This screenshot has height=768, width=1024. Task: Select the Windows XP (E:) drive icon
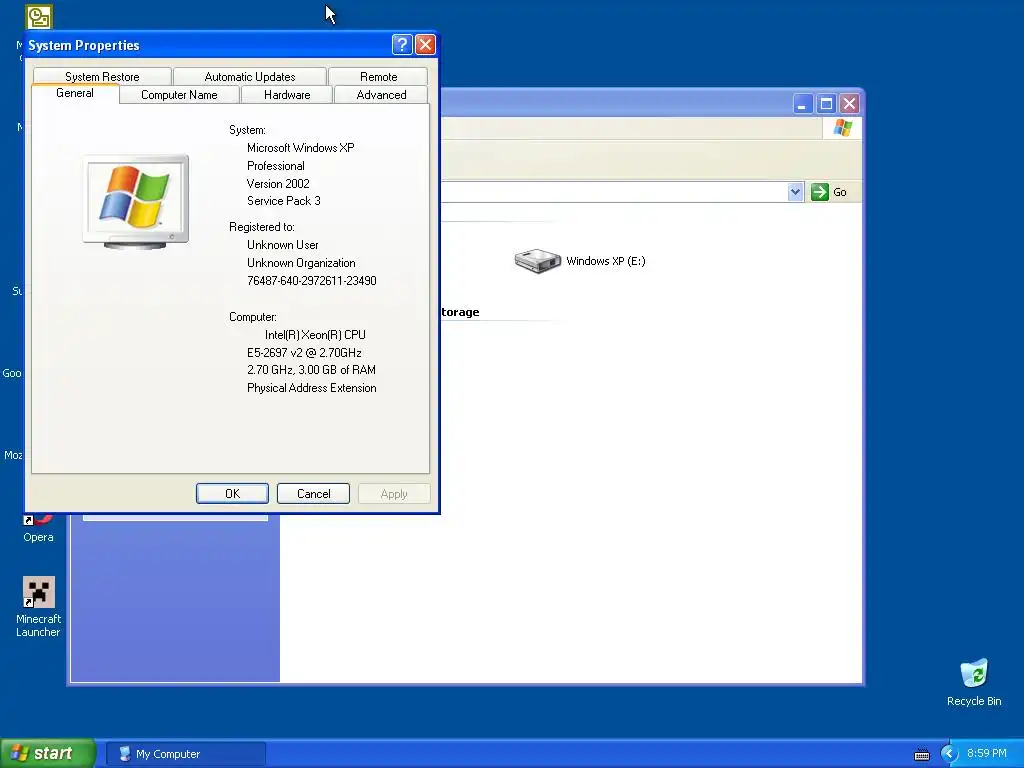(537, 261)
